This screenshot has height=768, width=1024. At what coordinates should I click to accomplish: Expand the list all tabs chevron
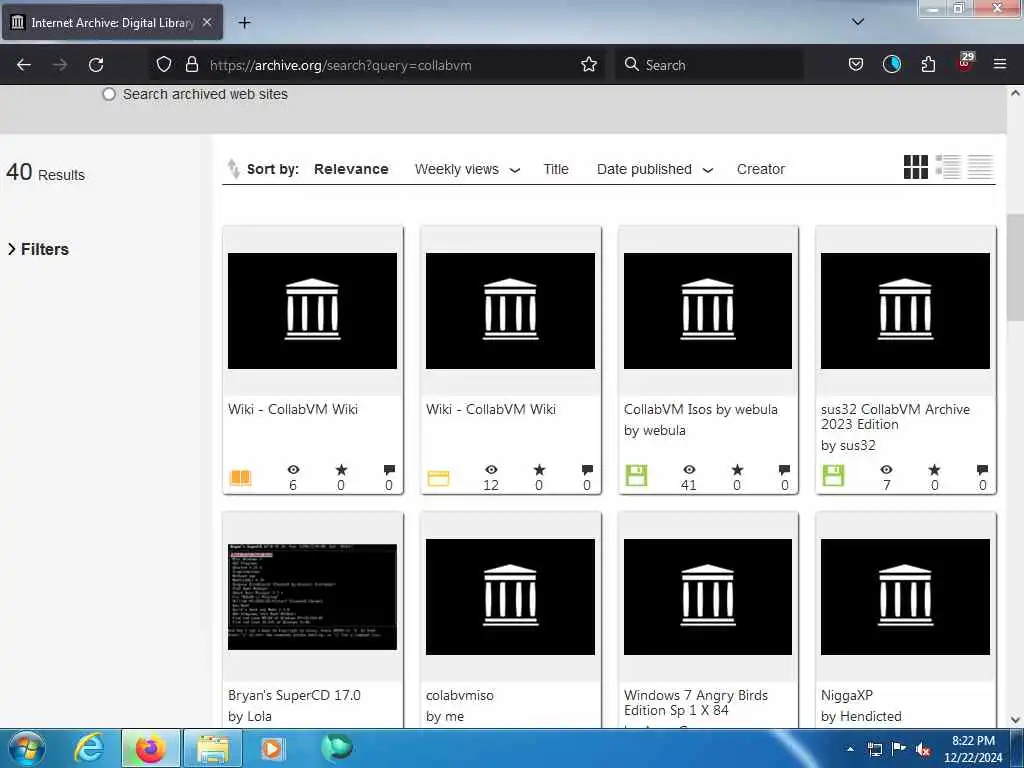[x=858, y=22]
